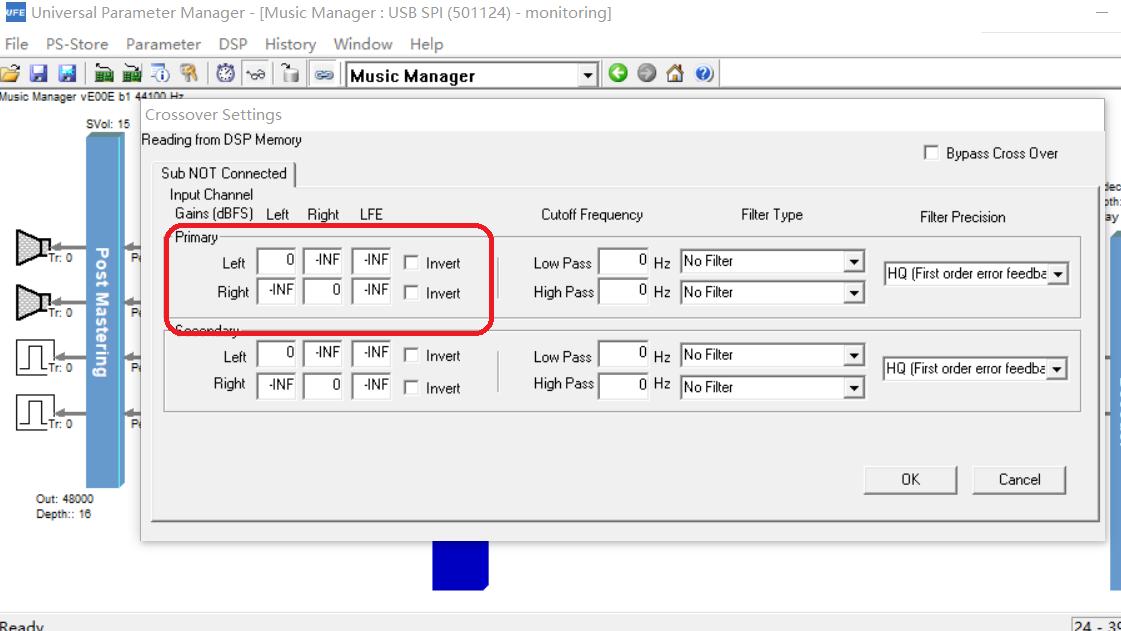The height and width of the screenshot is (631, 1121).
Task: Save the current parameters
Action: 40,73
